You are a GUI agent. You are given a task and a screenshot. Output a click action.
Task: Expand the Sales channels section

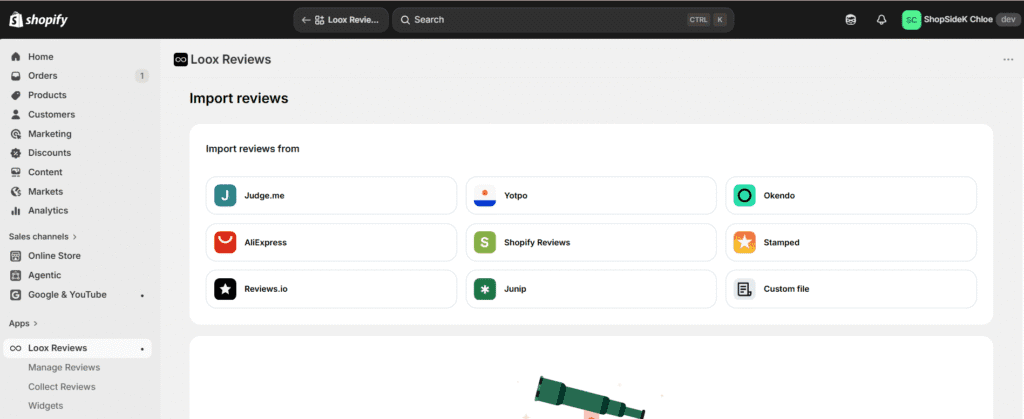tap(43, 236)
